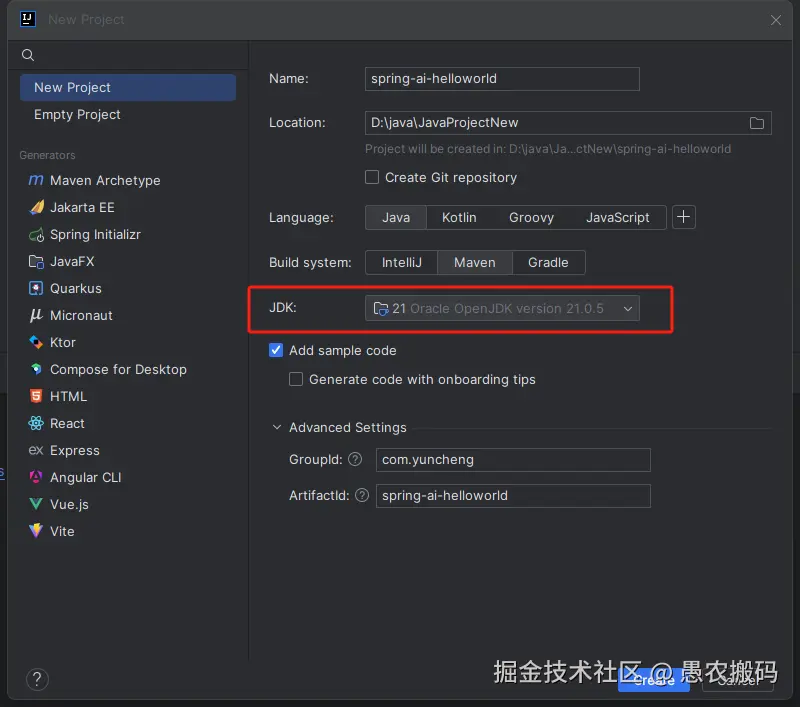
Task: Click the Compose for Desktop label
Action: click(x=118, y=369)
